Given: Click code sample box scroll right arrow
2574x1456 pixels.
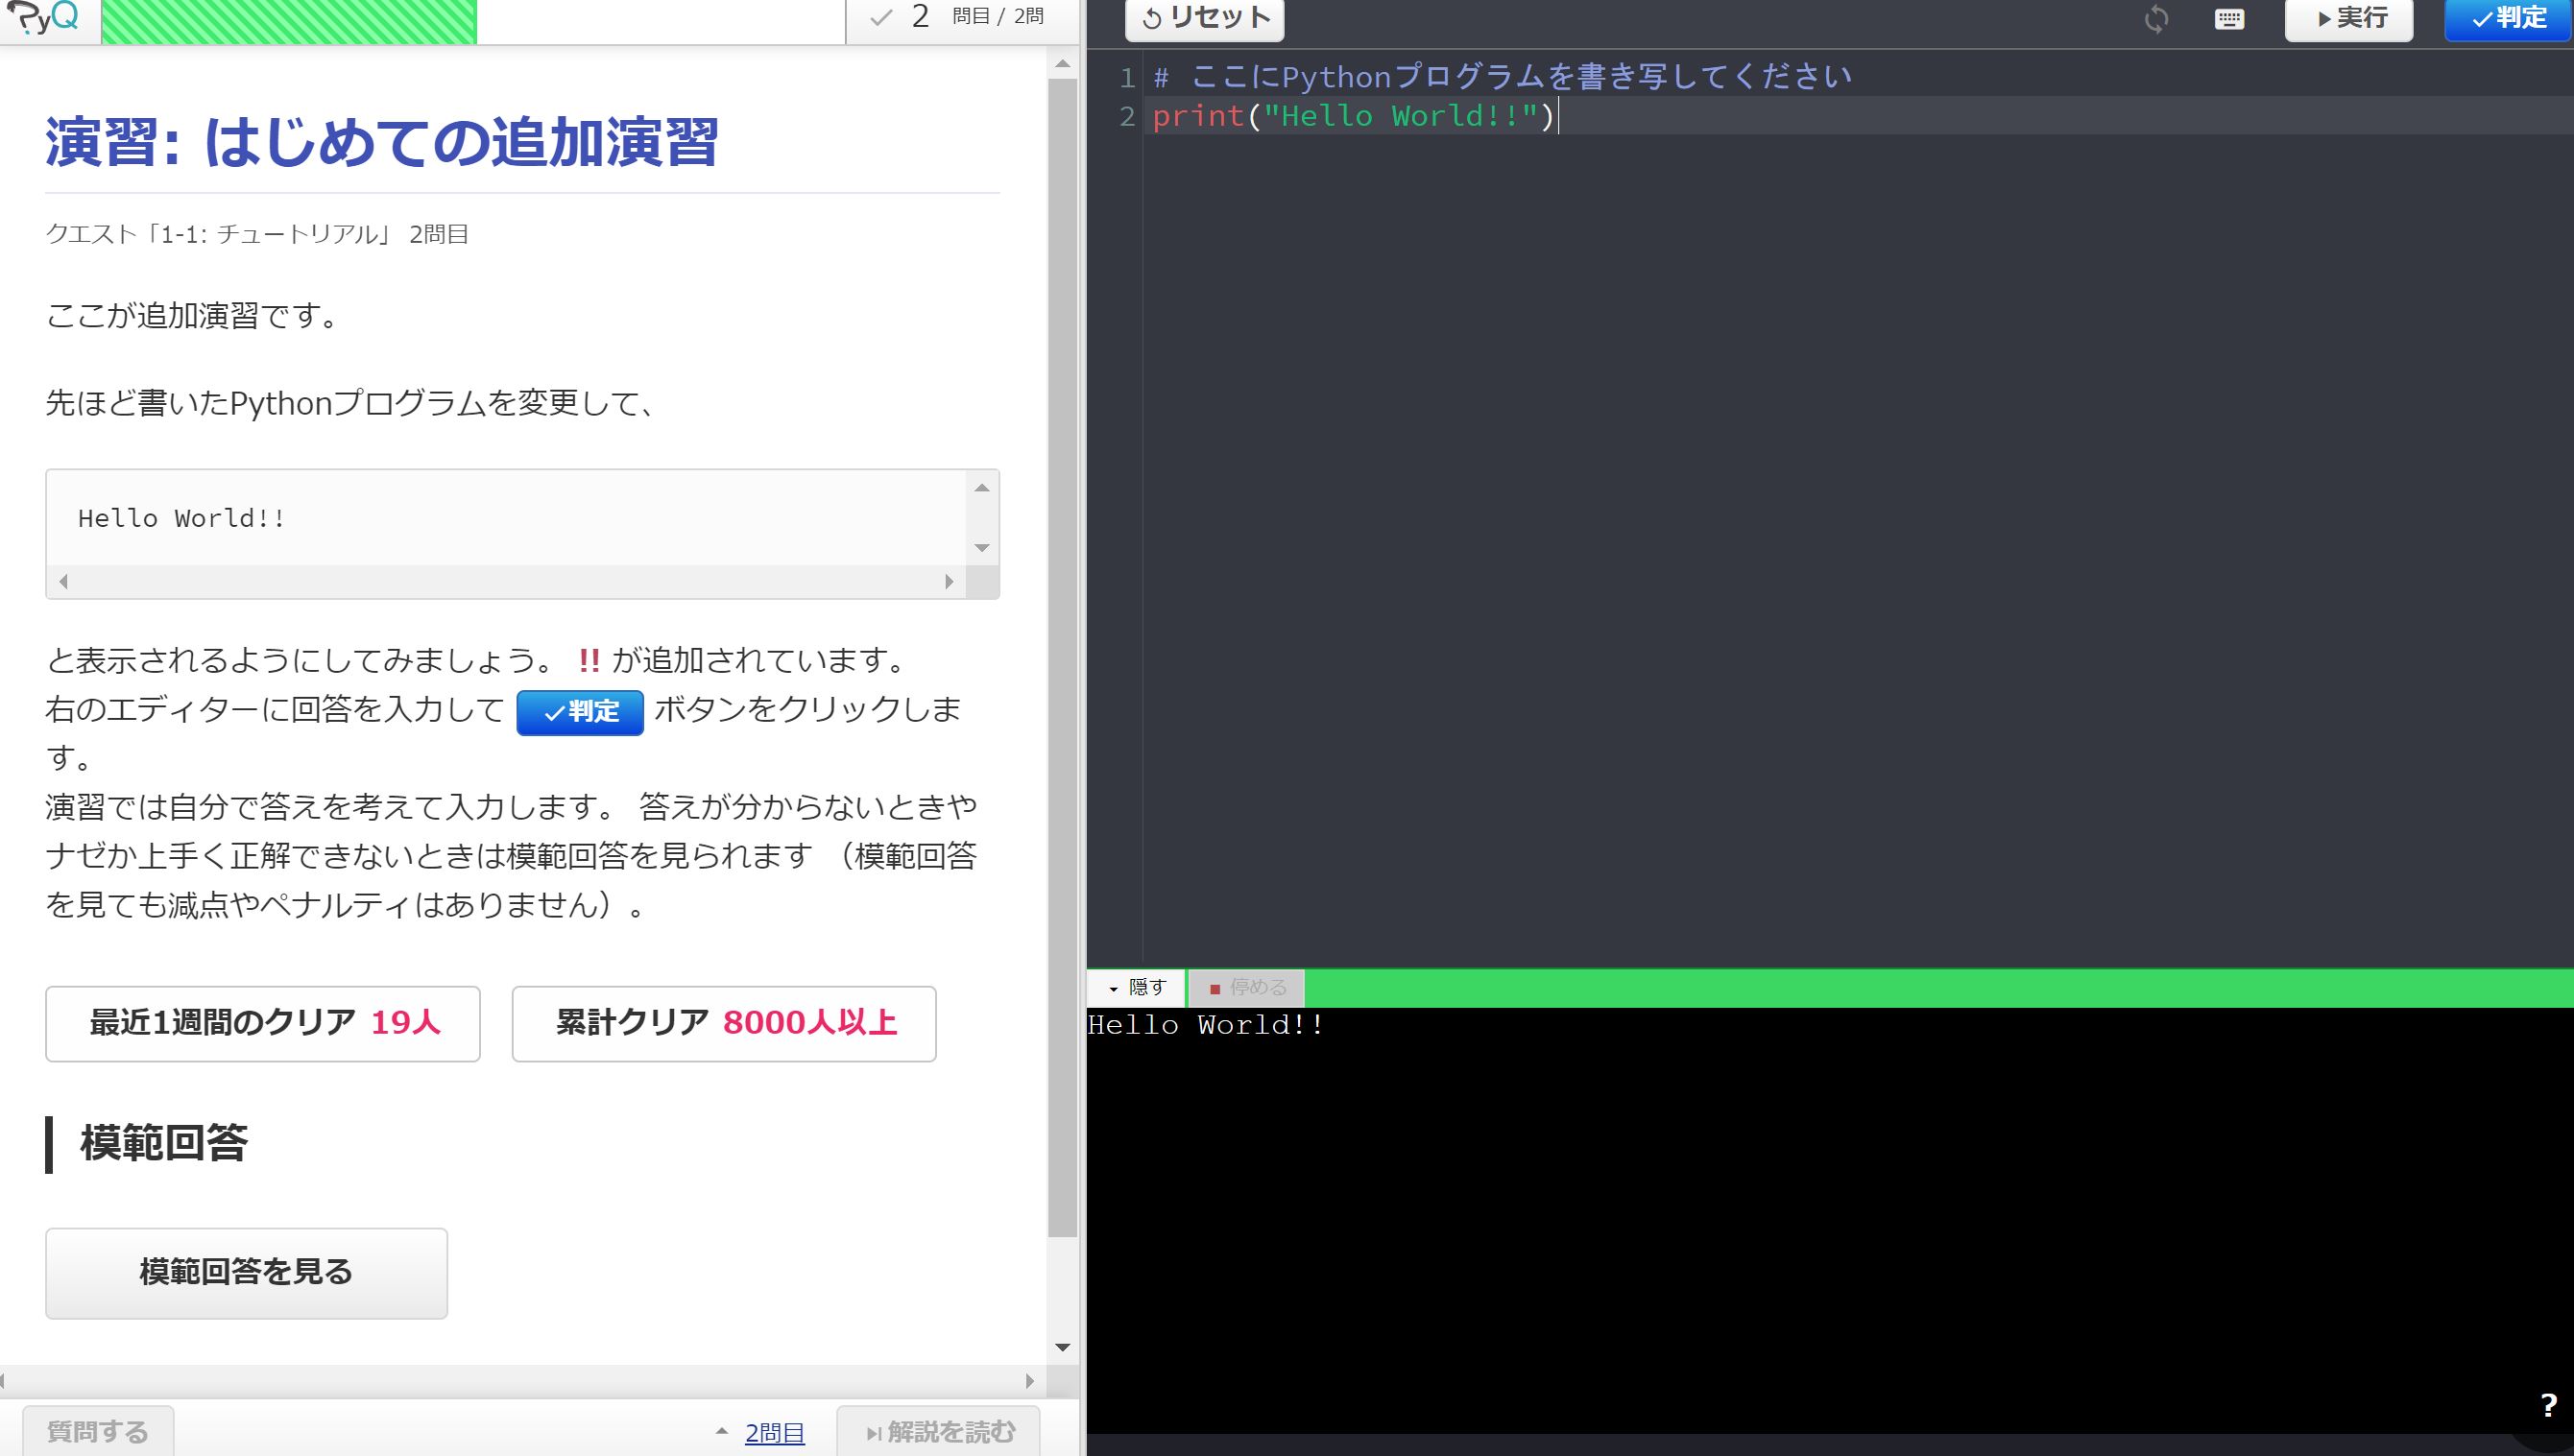Looking at the screenshot, I should (x=949, y=581).
